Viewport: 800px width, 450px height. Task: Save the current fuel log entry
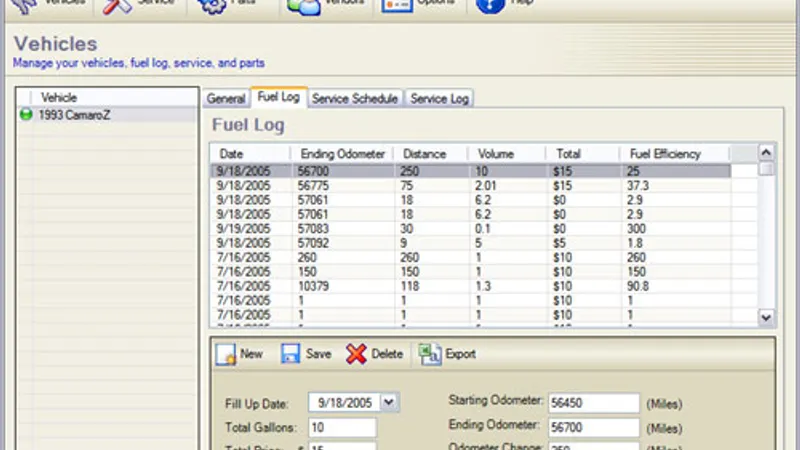(306, 354)
